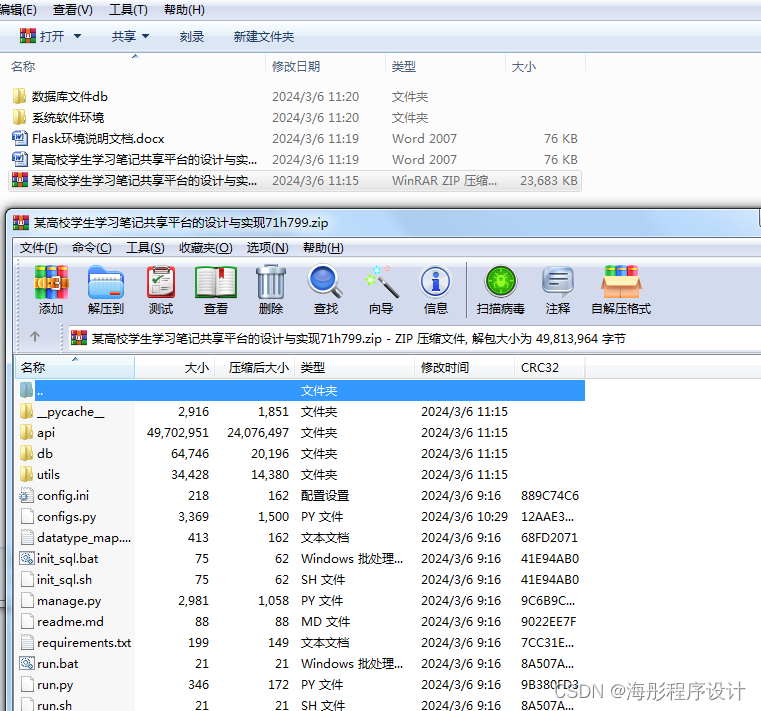The width and height of the screenshot is (761, 711).
Task: Sort by the 压缩后大小 column header
Action: click(254, 368)
